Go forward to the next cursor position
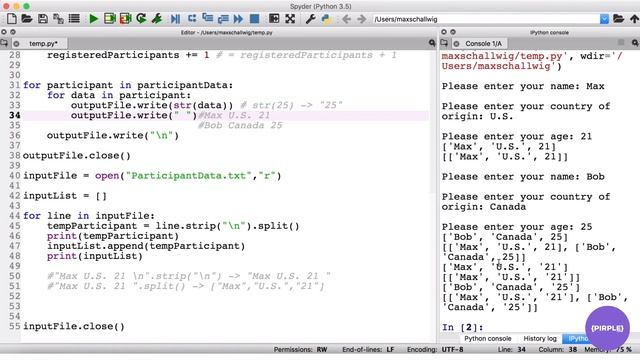The width and height of the screenshot is (640, 360). point(362,19)
